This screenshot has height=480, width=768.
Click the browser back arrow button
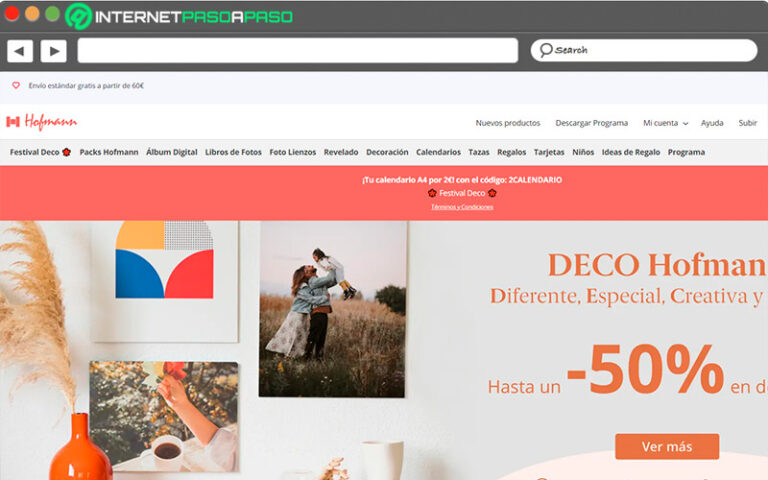point(20,51)
